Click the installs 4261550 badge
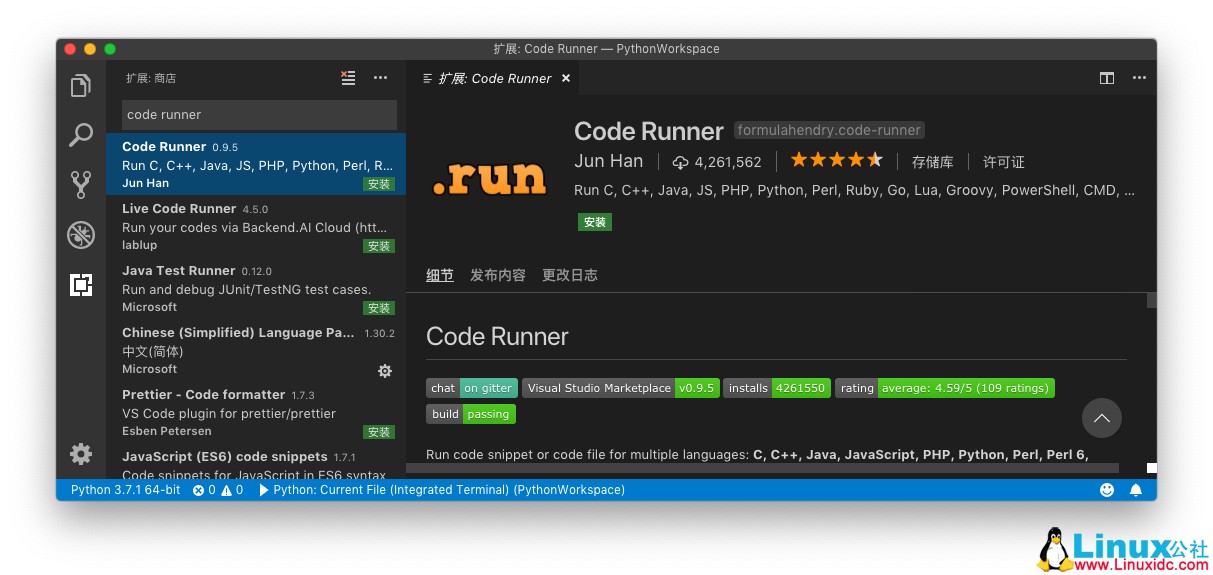This screenshot has width=1213, height=575. [x=777, y=388]
